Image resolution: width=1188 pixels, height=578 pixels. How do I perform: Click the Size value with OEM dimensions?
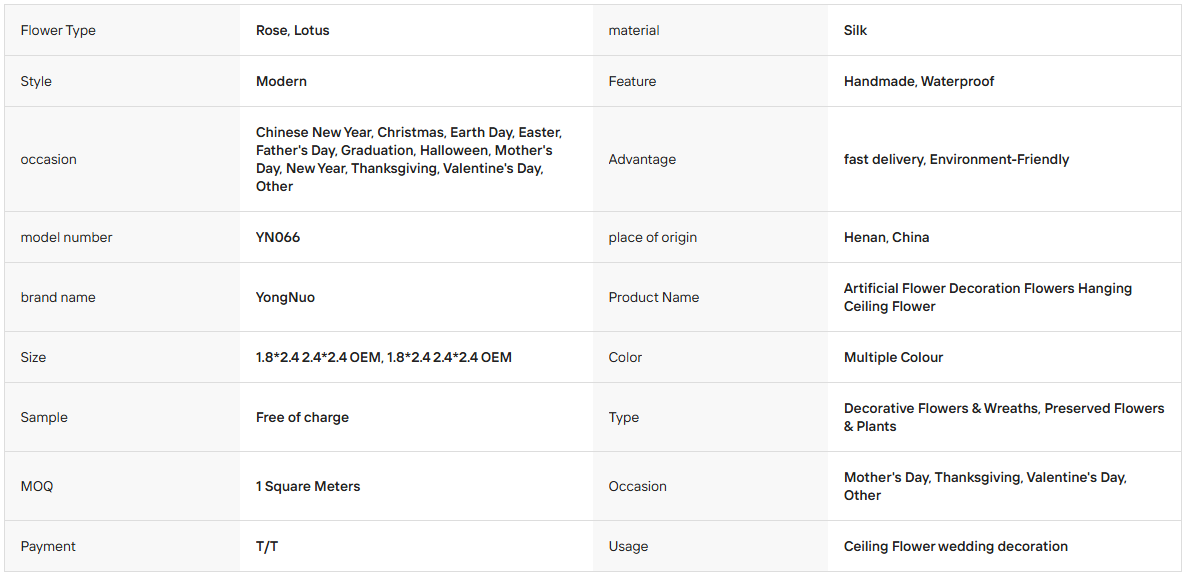click(x=384, y=357)
